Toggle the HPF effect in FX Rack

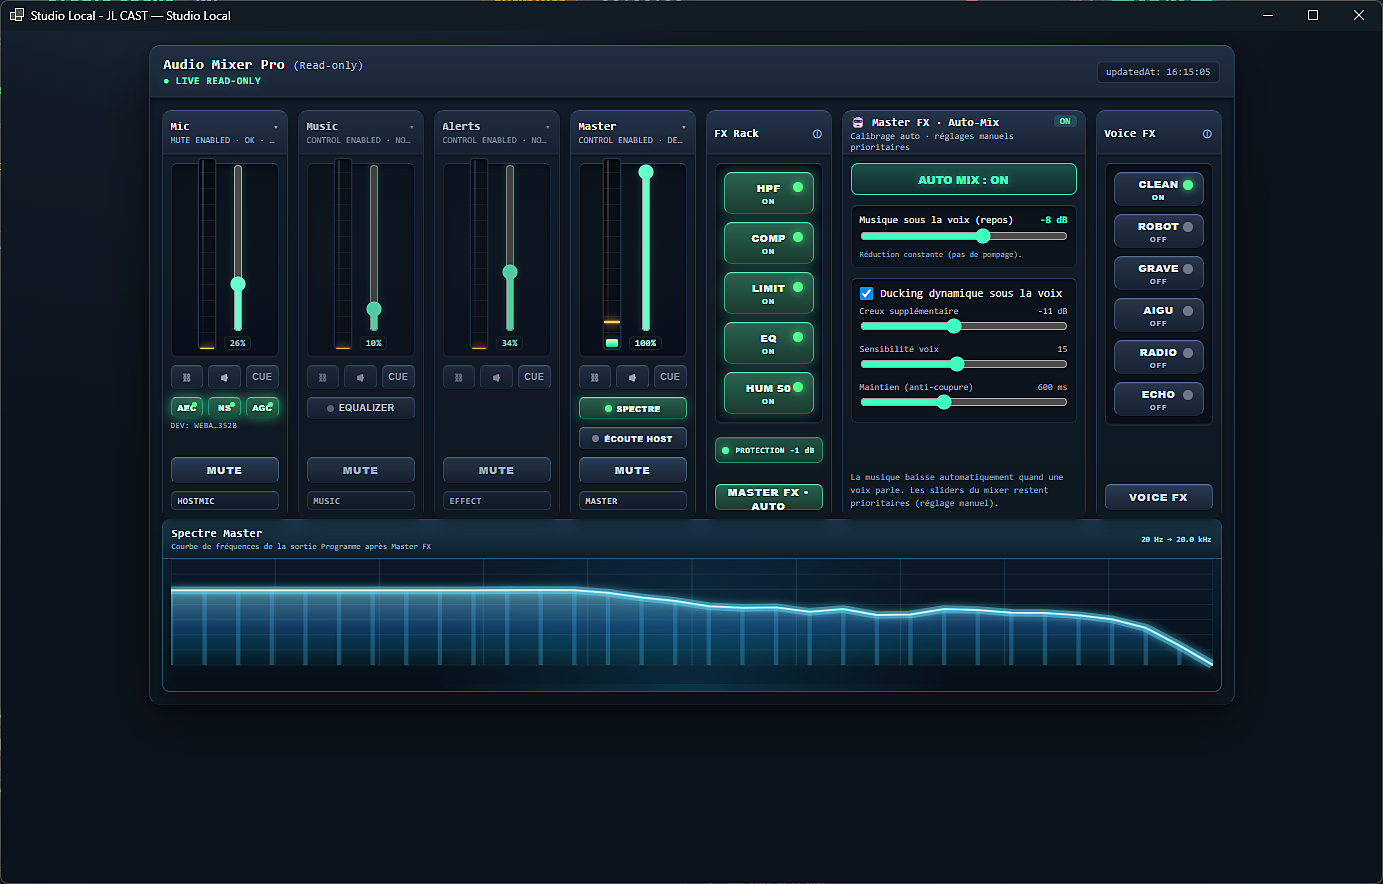(769, 193)
